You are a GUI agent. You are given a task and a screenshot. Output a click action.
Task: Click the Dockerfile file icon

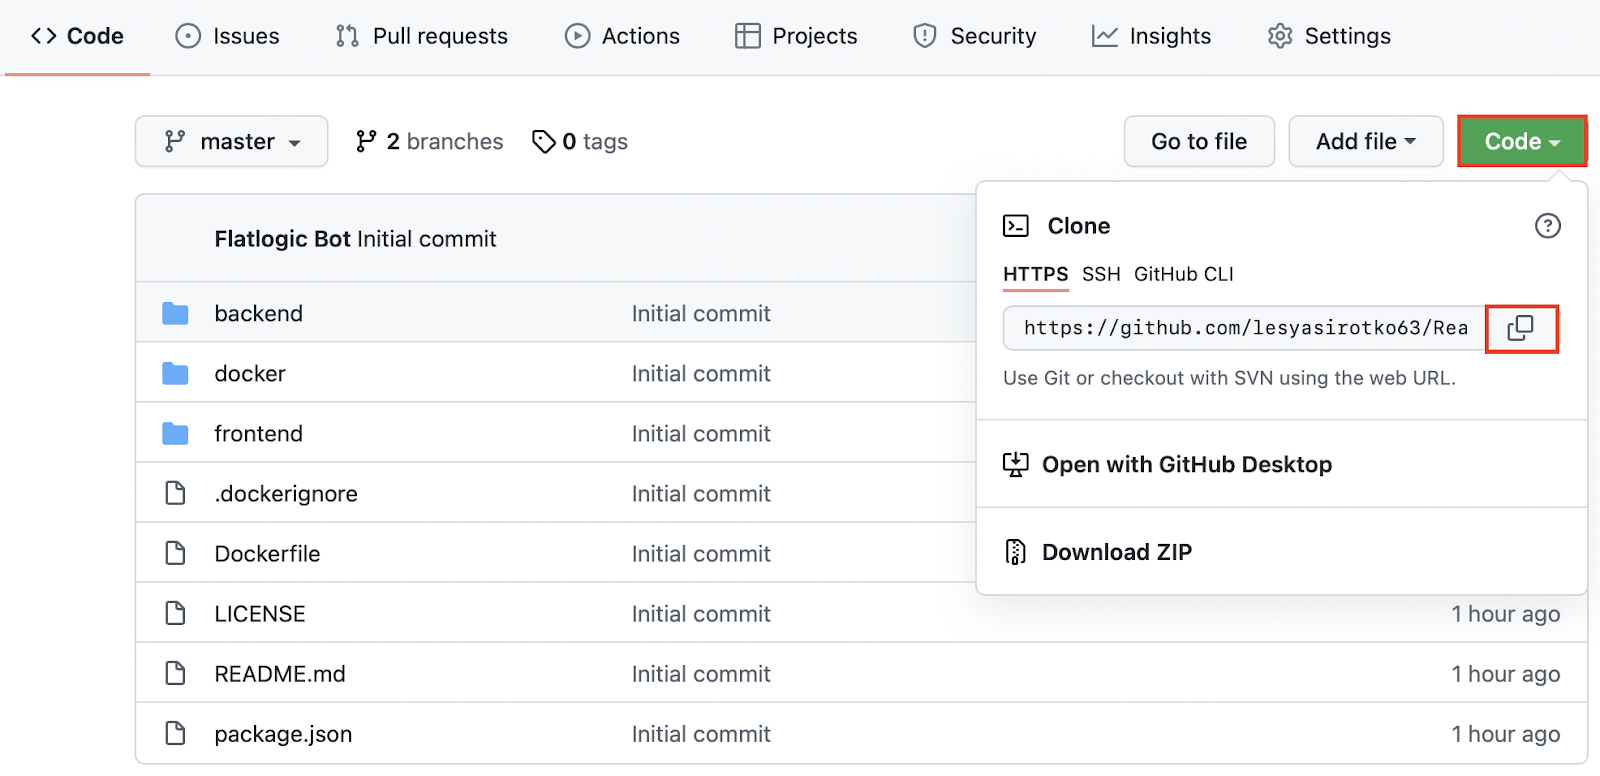[175, 553]
